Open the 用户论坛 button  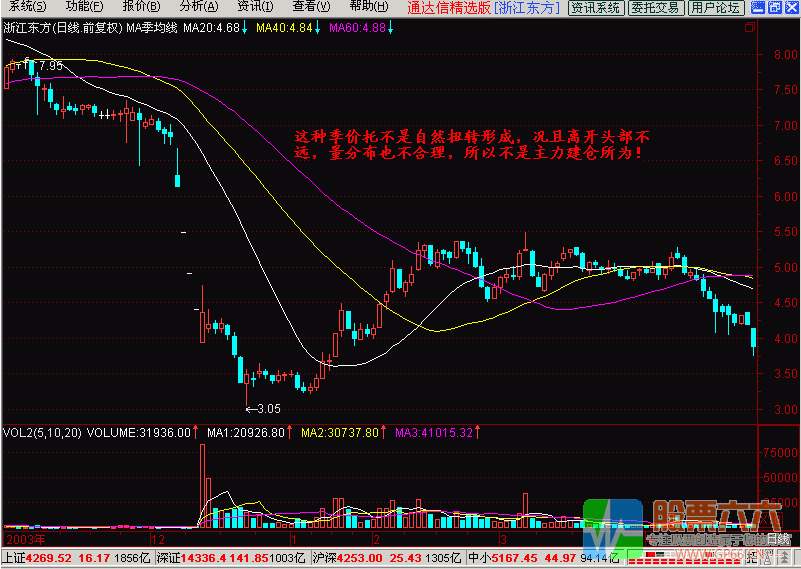click(716, 8)
